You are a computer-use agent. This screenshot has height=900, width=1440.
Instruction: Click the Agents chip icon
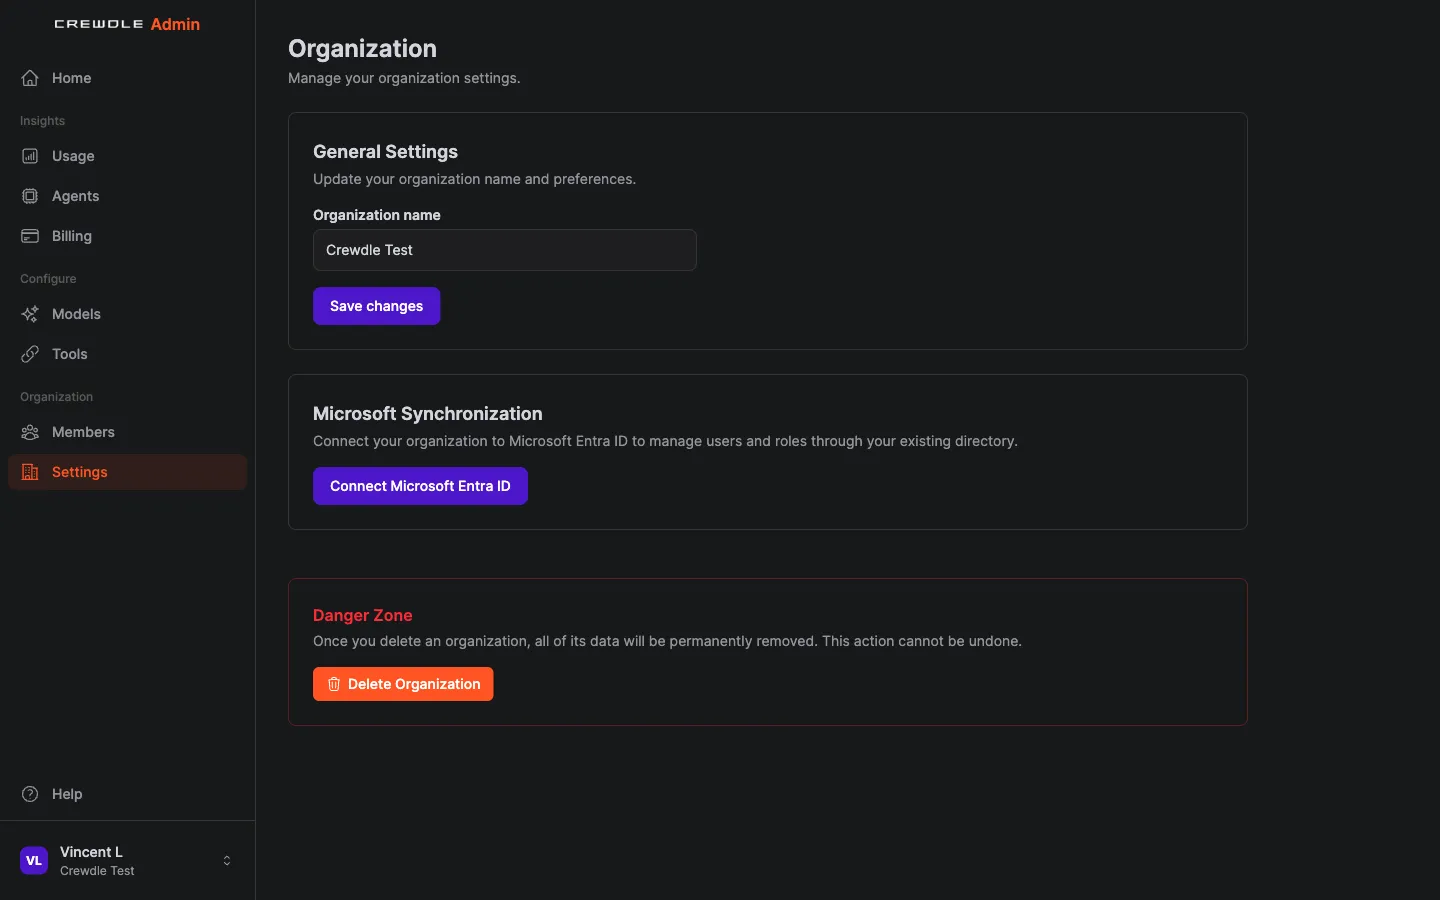30,196
